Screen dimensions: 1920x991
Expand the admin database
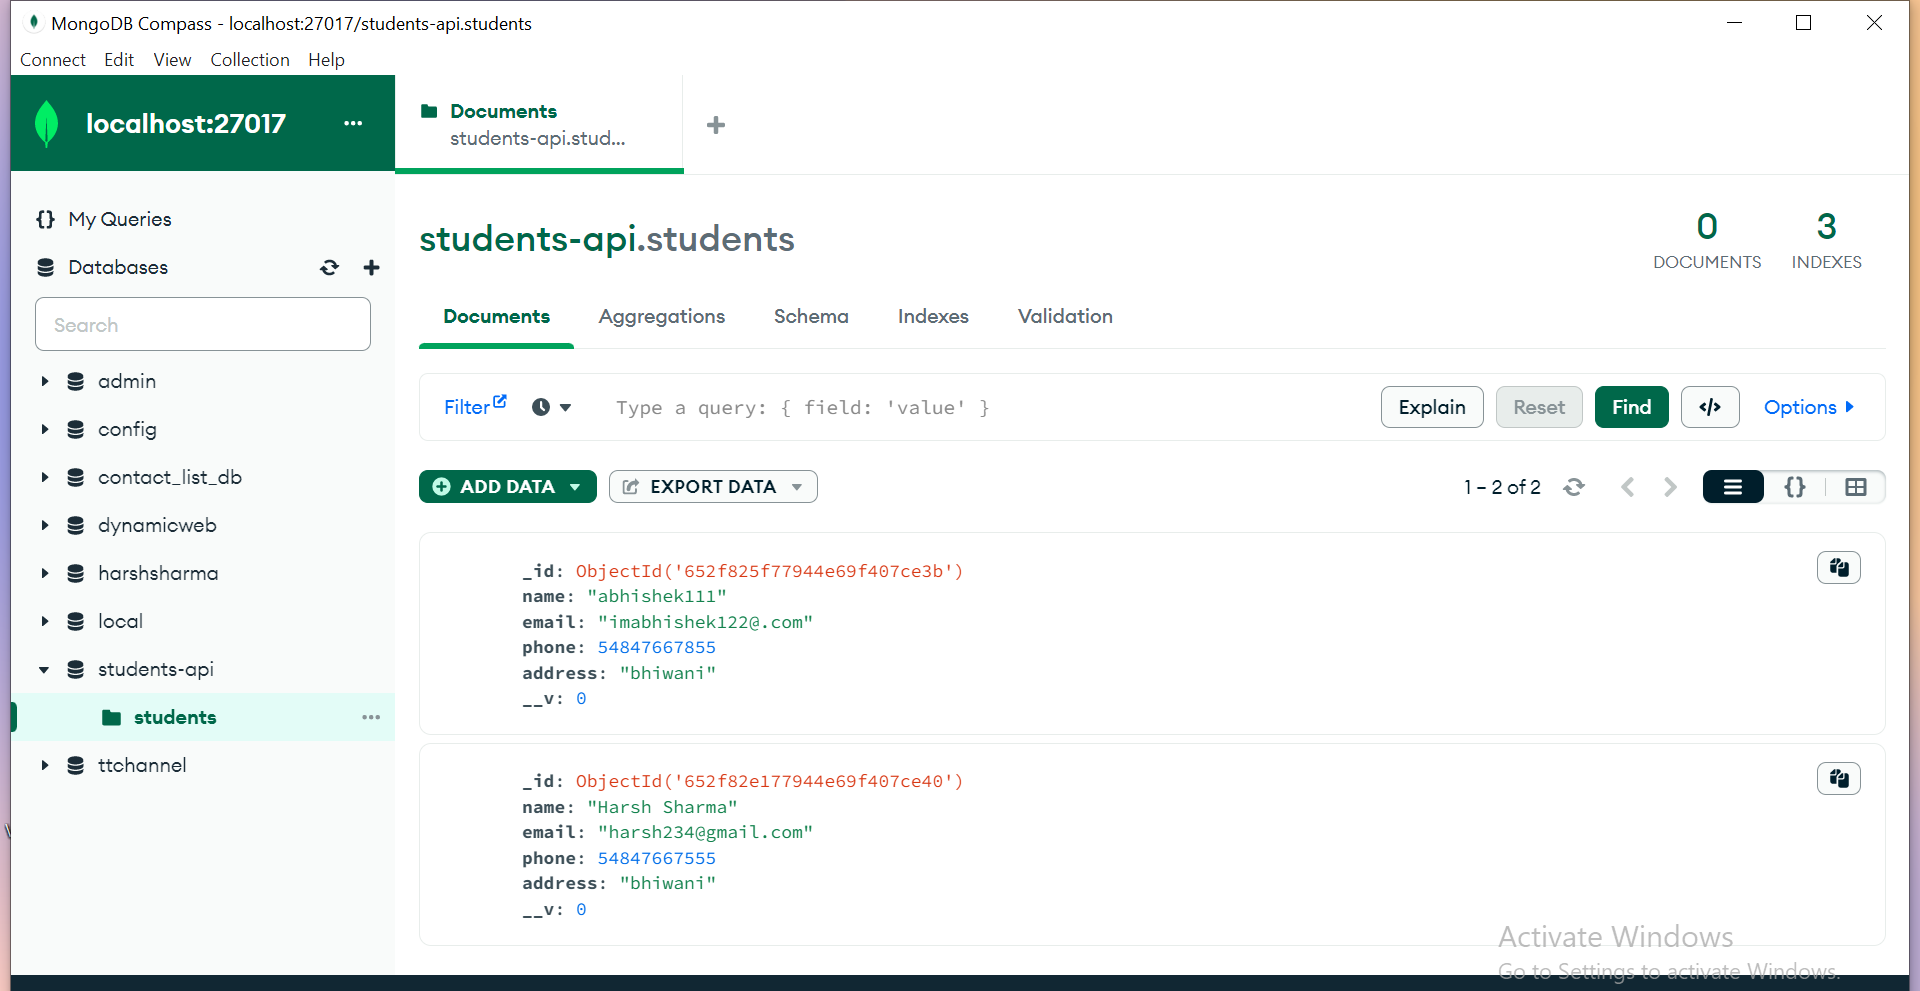click(44, 381)
